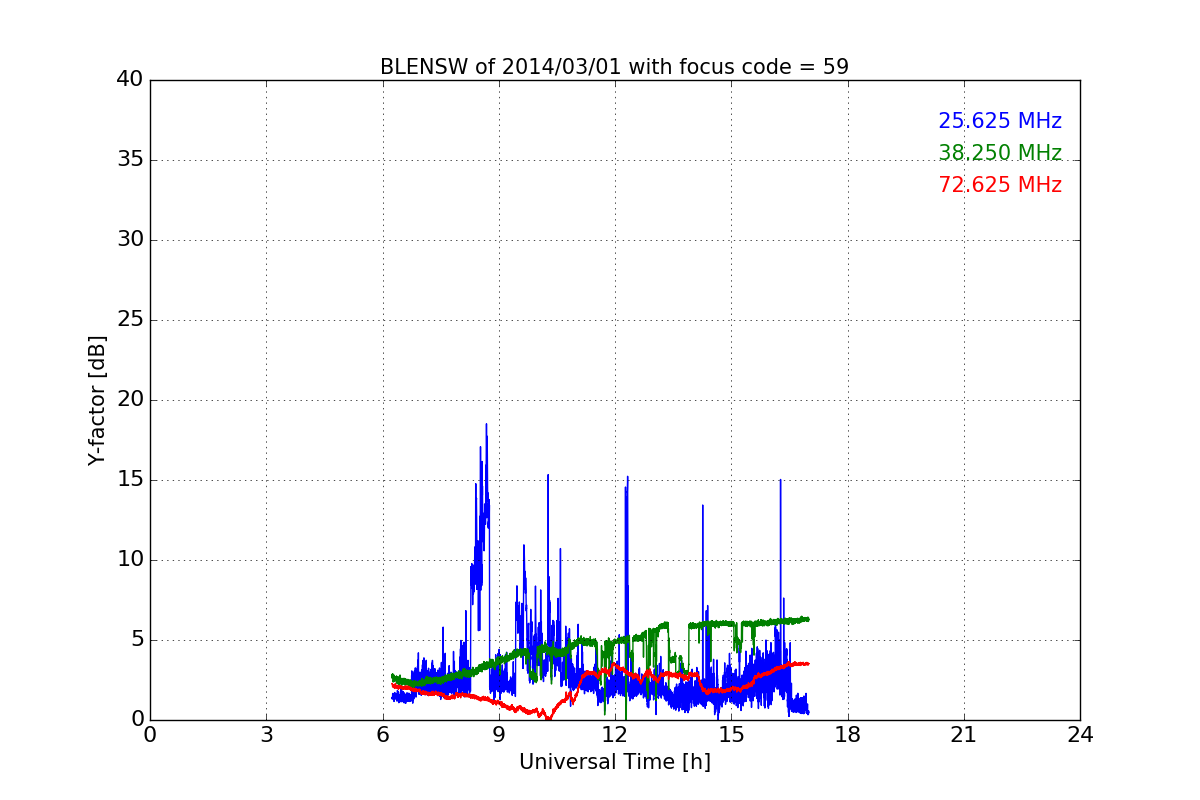The image size is (1200, 800).
Task: Click the y-axis tick label '25'
Action: pos(130,320)
